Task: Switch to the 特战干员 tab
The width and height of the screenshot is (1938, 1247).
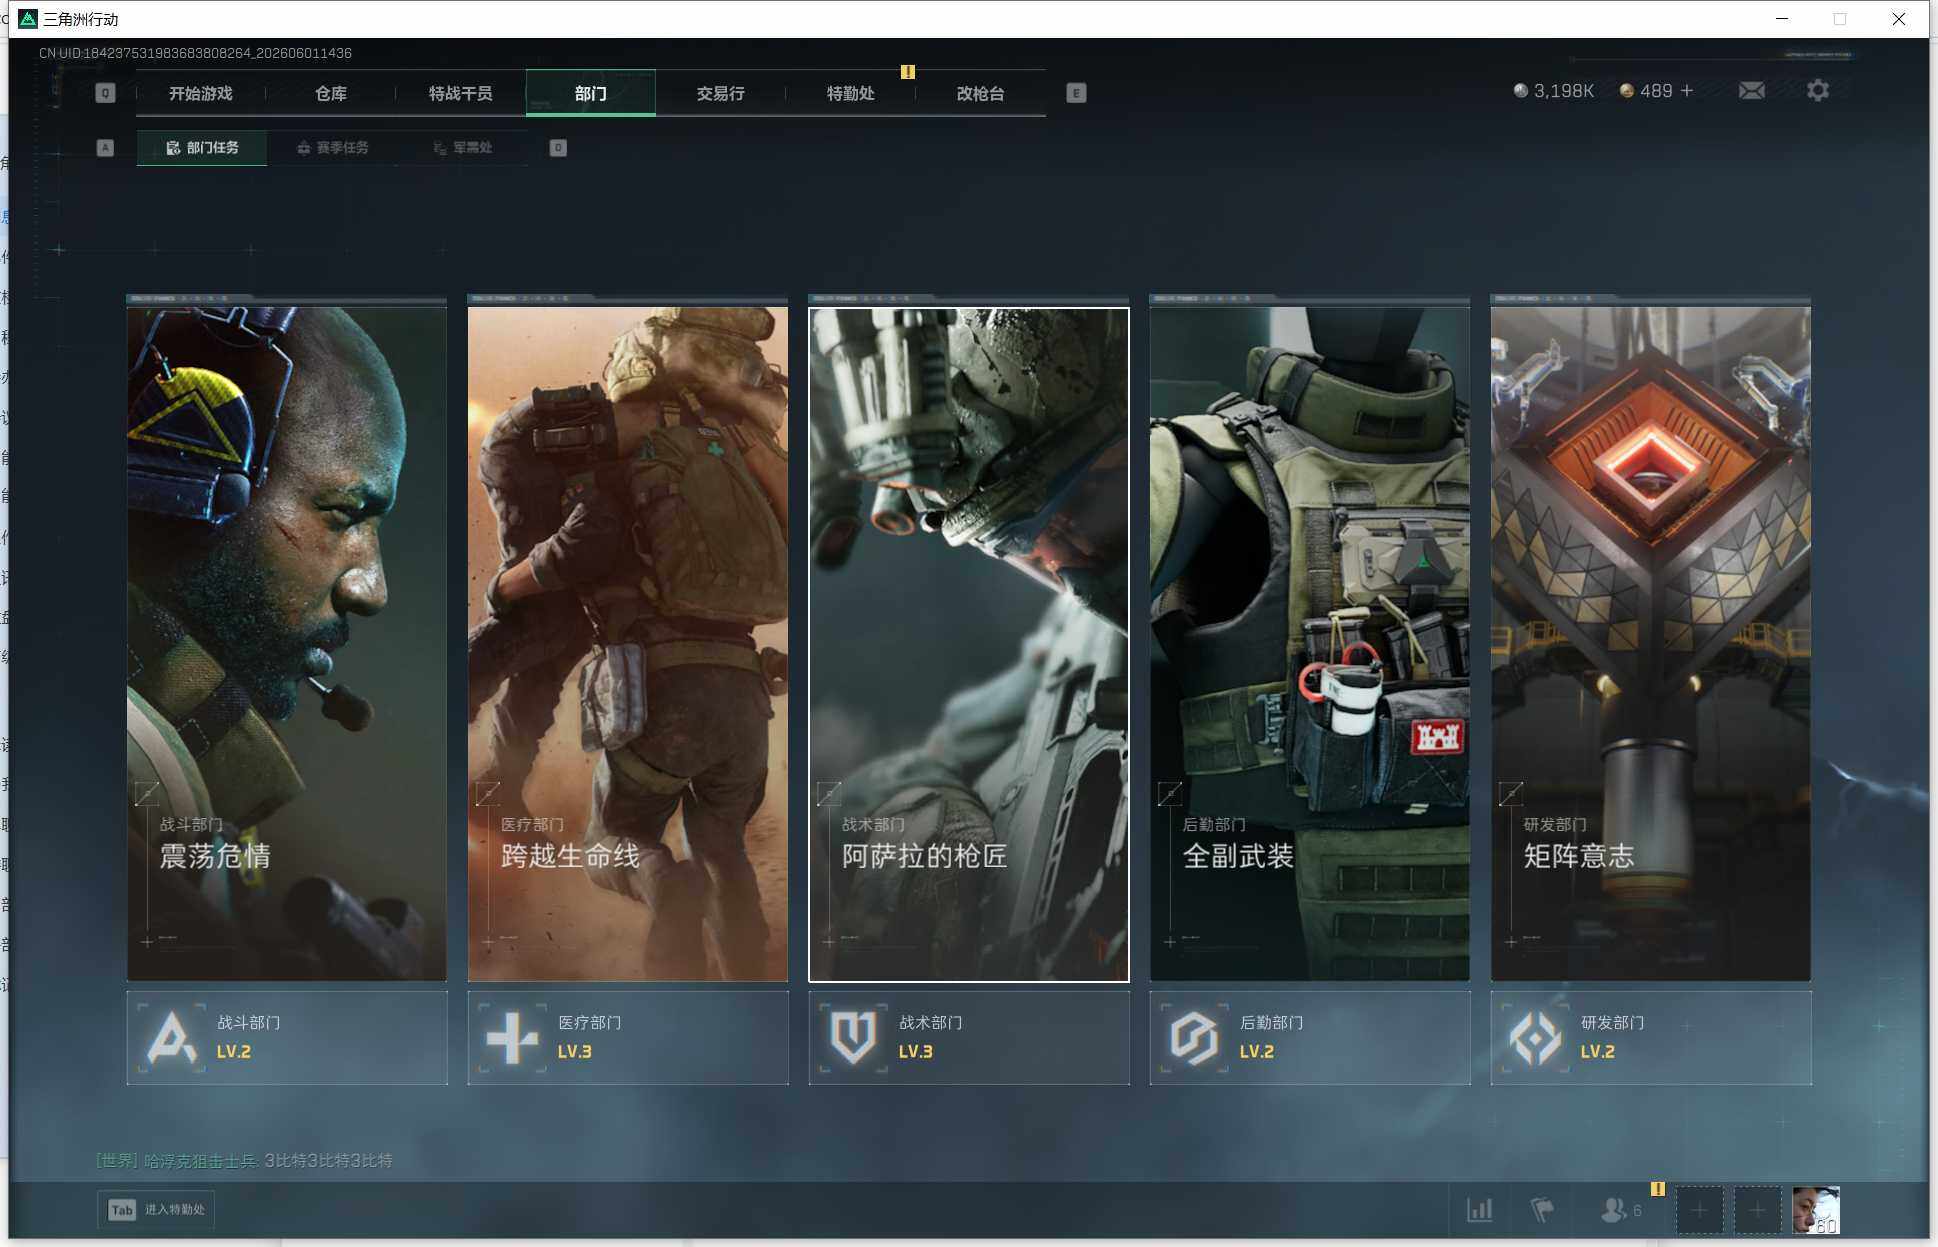Action: coord(461,93)
